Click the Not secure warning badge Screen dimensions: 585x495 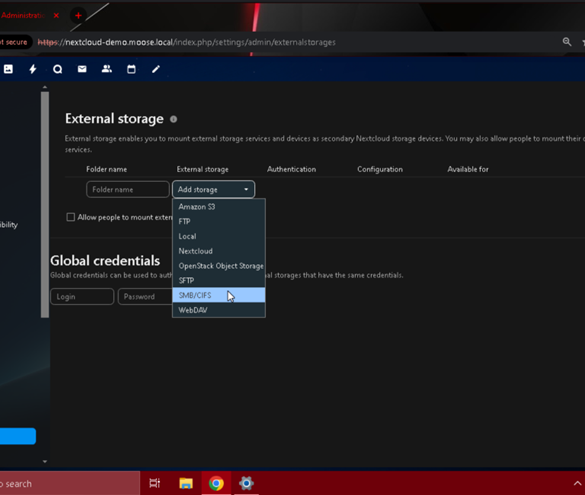15,42
